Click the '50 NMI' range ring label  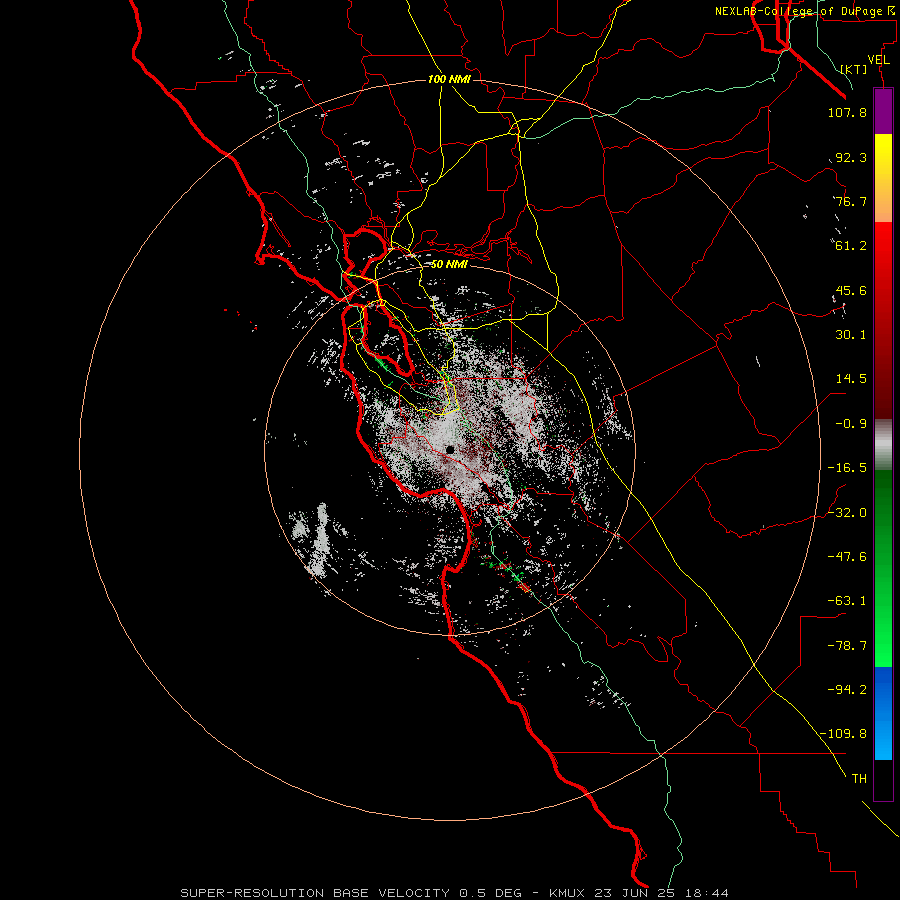(449, 264)
